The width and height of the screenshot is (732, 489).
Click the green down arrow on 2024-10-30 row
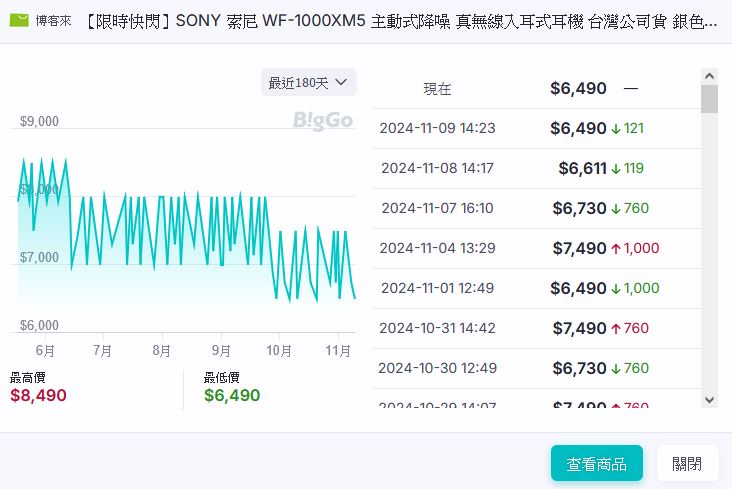(616, 368)
